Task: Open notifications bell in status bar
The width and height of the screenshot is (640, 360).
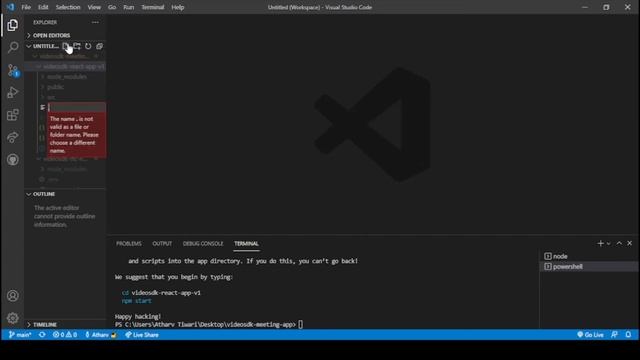Action: [628, 335]
